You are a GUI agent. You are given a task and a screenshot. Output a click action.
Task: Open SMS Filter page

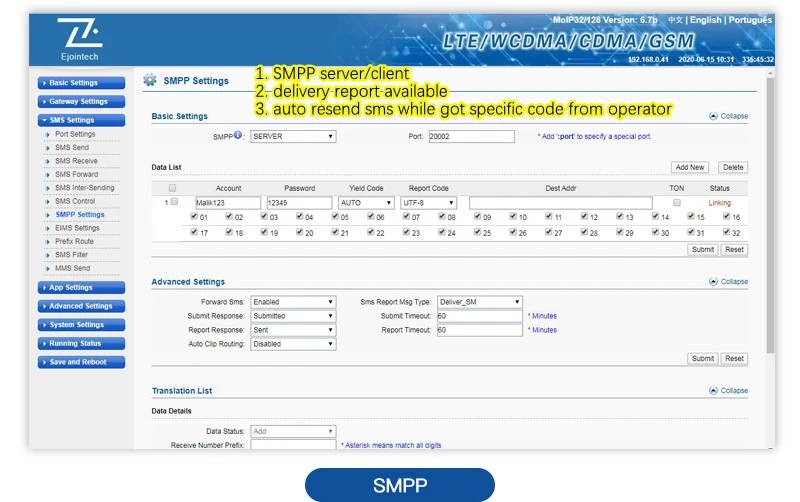(71, 255)
